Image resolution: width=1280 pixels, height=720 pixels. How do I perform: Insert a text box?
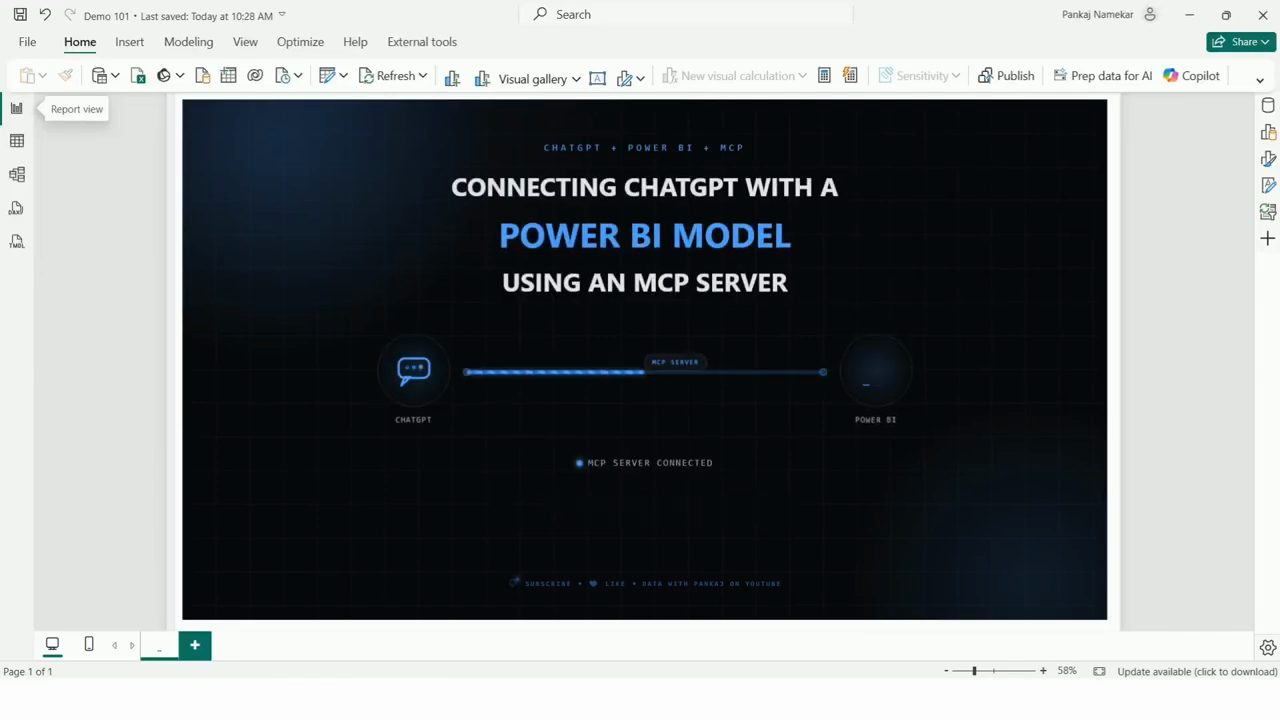click(597, 77)
